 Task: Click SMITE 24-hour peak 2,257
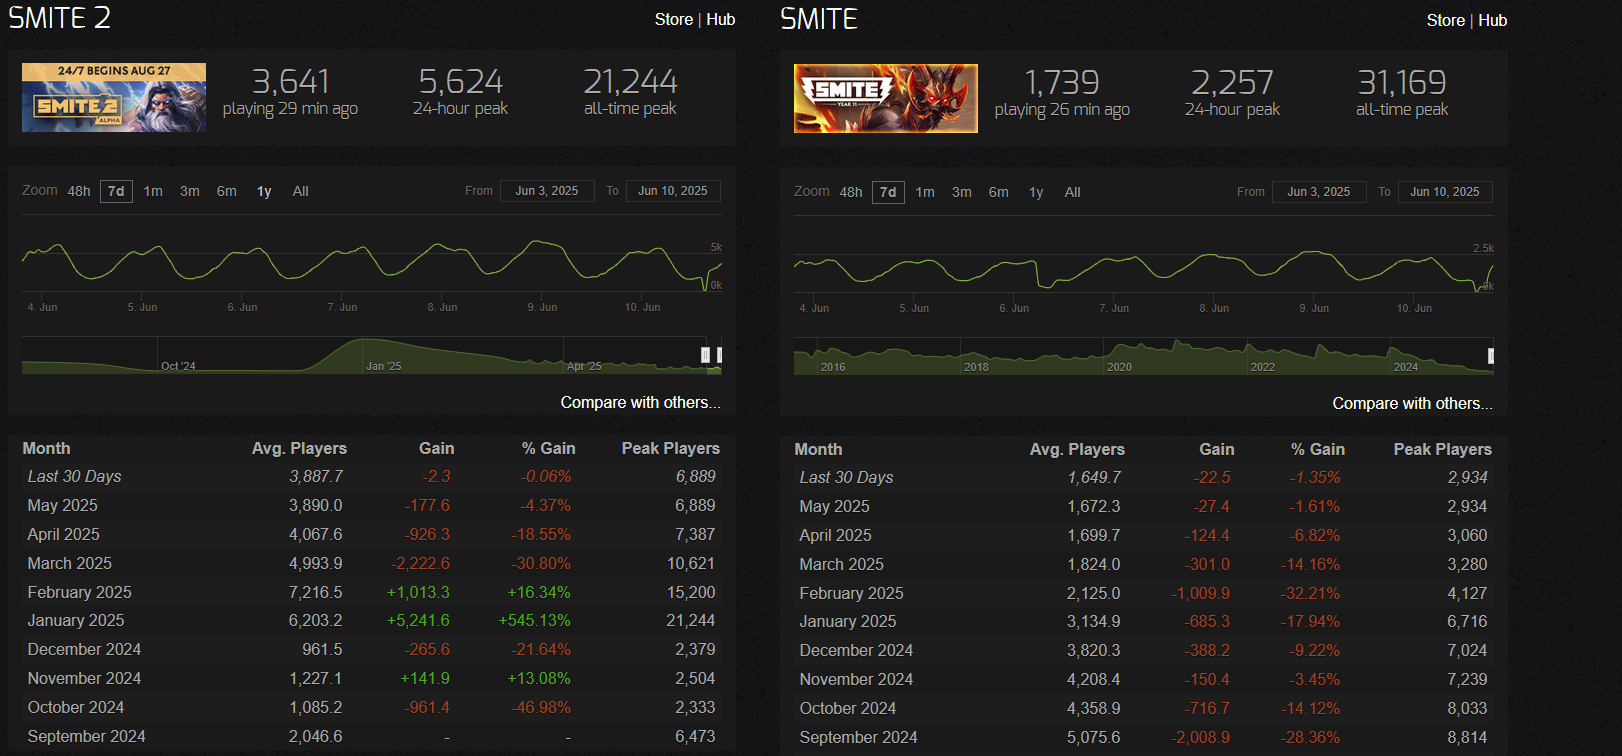pos(1232,82)
